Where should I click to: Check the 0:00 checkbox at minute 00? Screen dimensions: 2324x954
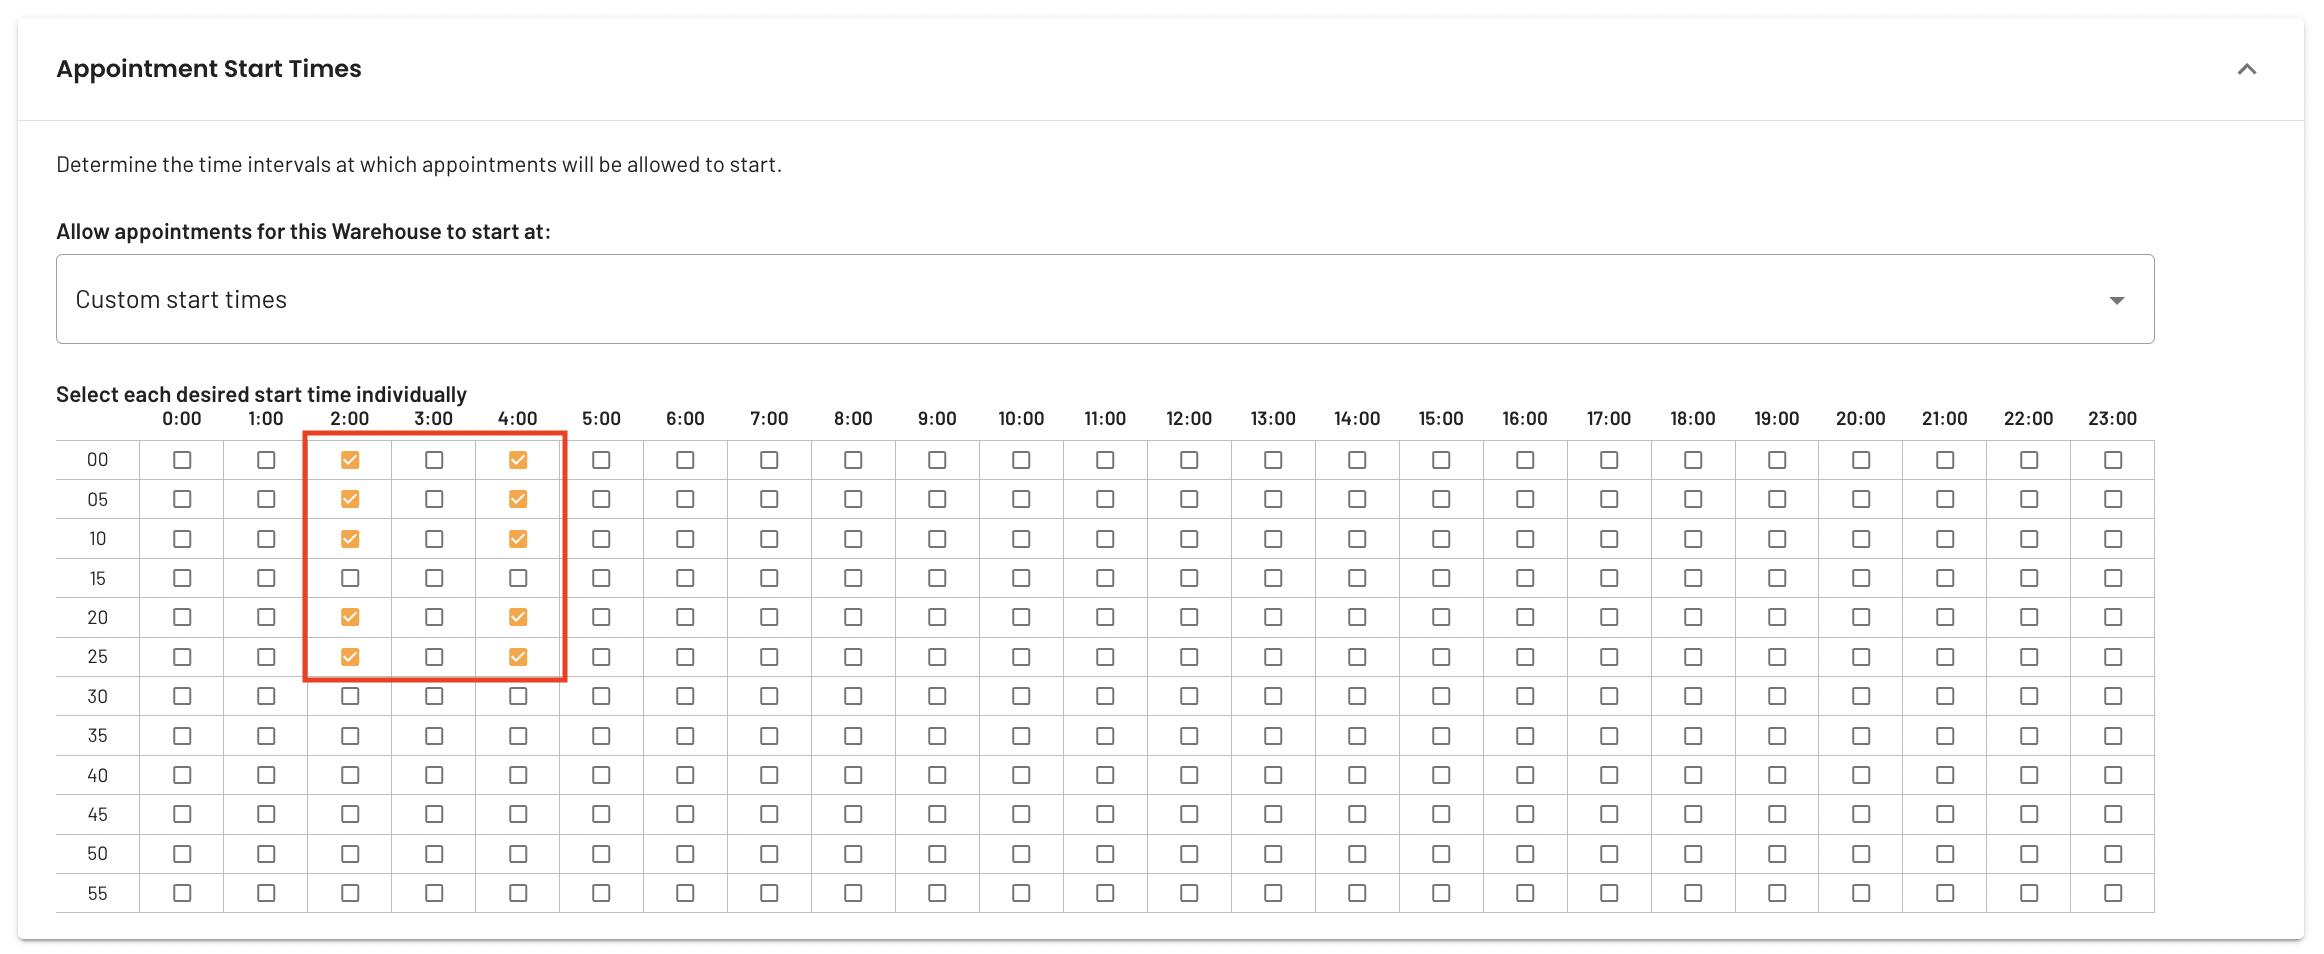coord(182,460)
